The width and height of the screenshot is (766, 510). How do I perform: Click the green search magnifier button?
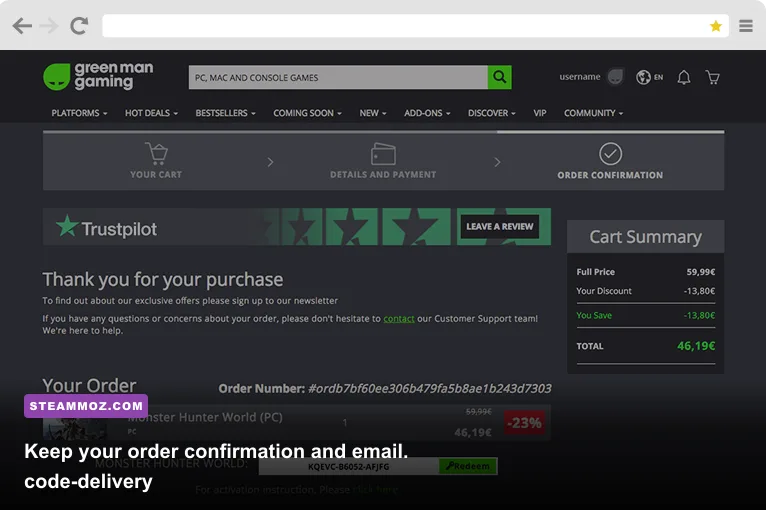tap(499, 77)
